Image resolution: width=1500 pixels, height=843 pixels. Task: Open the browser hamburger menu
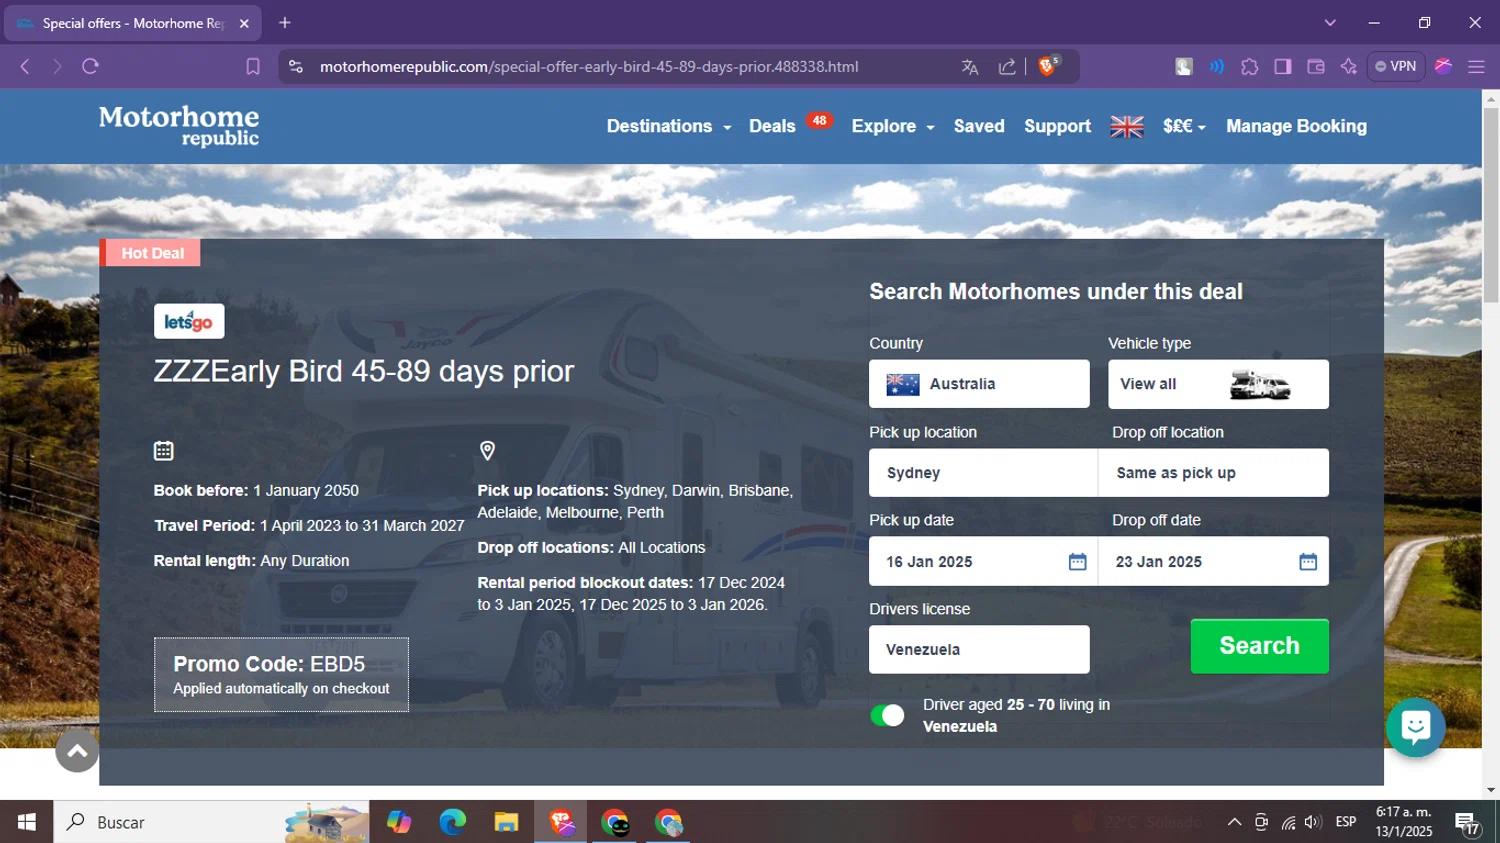click(1476, 67)
